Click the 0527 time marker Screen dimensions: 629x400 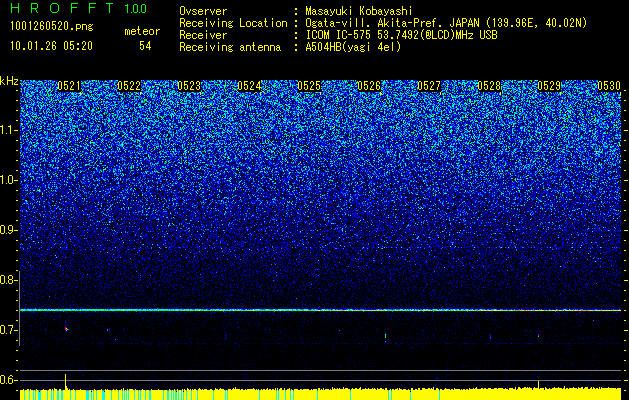429,86
